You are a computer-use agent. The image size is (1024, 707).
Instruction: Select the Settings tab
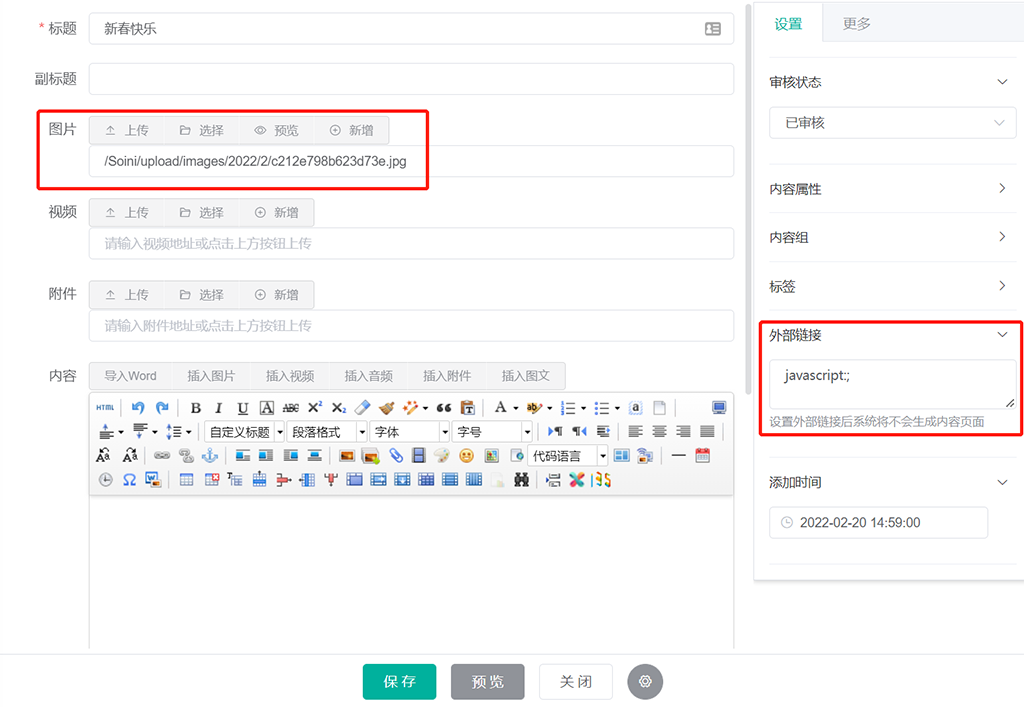coord(788,24)
